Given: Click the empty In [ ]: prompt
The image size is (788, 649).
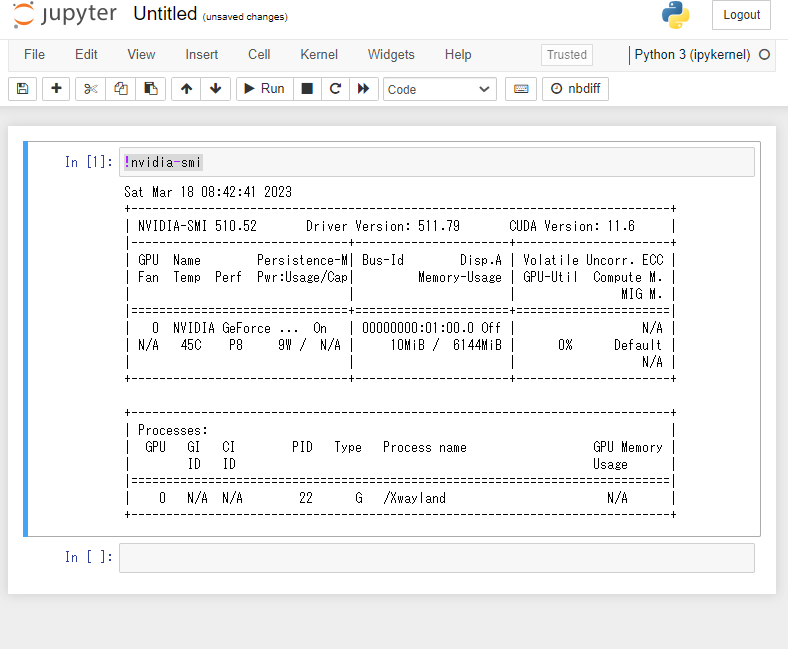Looking at the screenshot, I should [88, 557].
